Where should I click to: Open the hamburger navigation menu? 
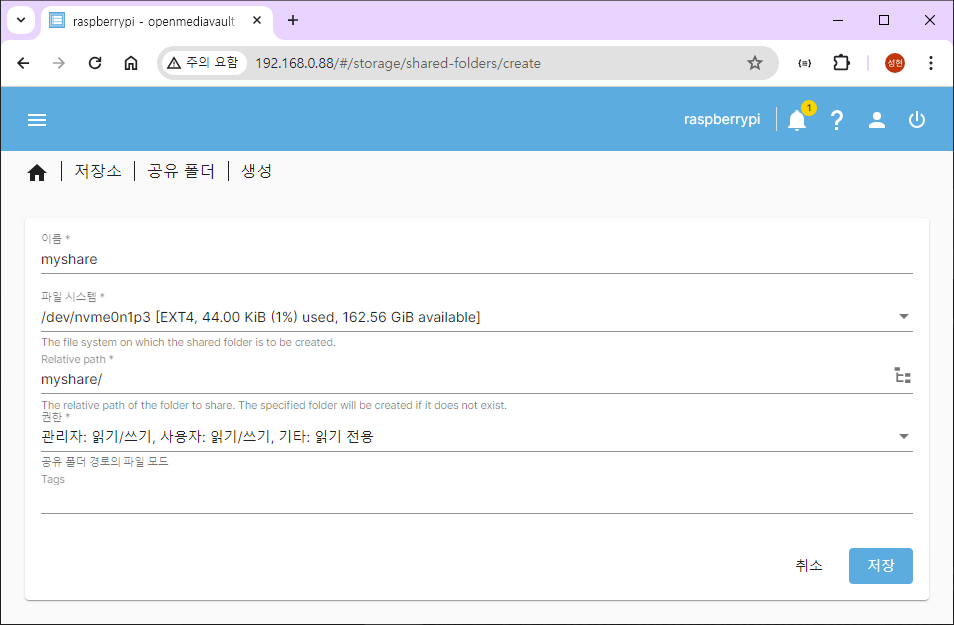pyautogui.click(x=37, y=120)
